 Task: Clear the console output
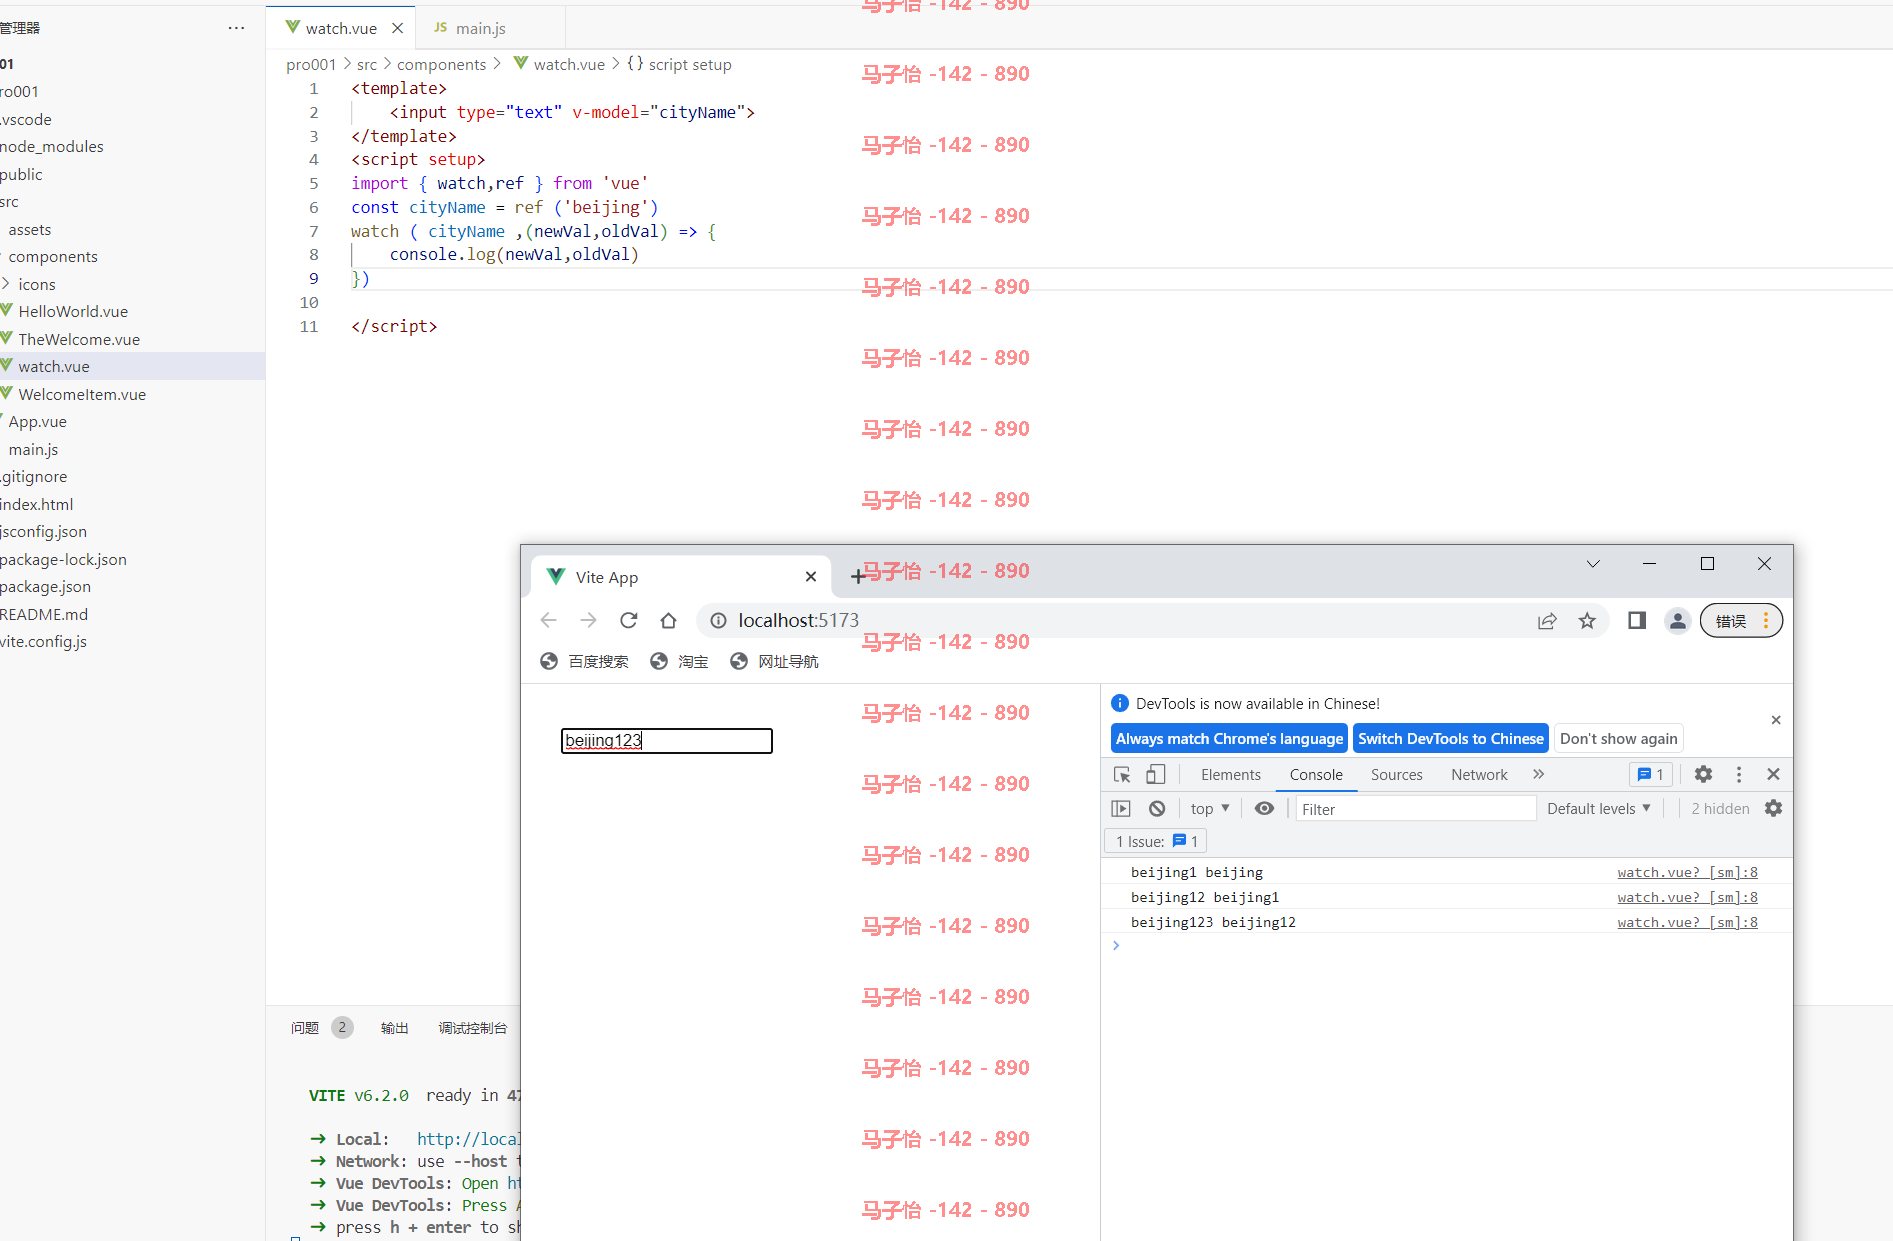(1157, 808)
